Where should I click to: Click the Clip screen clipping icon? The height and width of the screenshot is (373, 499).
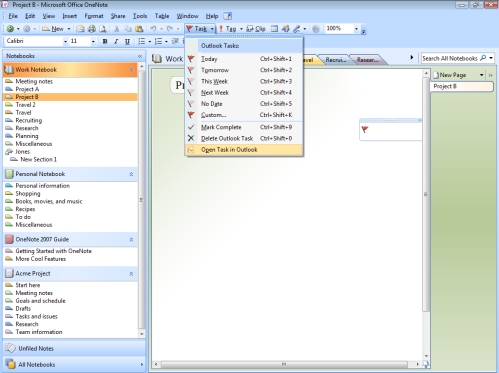pyautogui.click(x=256, y=29)
